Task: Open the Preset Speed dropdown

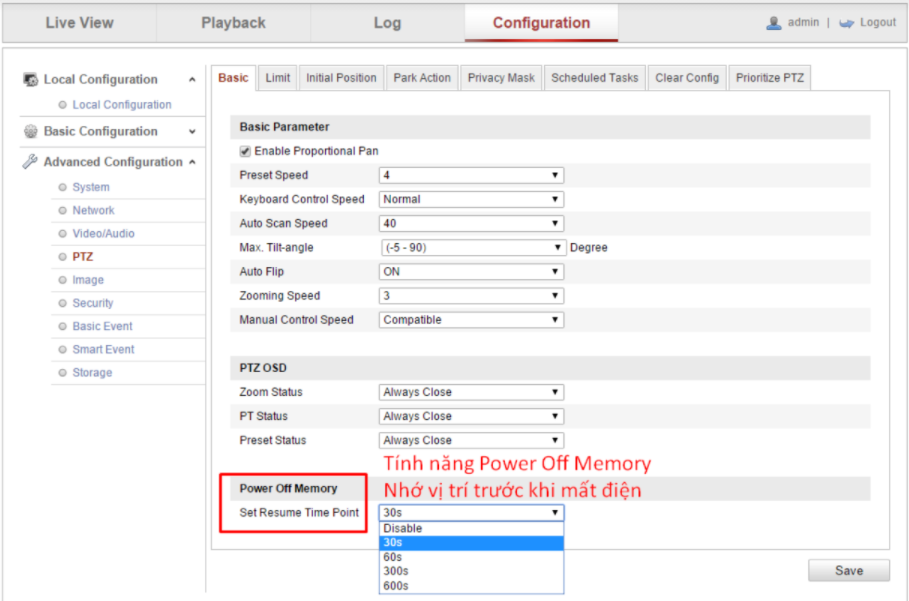Action: coord(471,175)
